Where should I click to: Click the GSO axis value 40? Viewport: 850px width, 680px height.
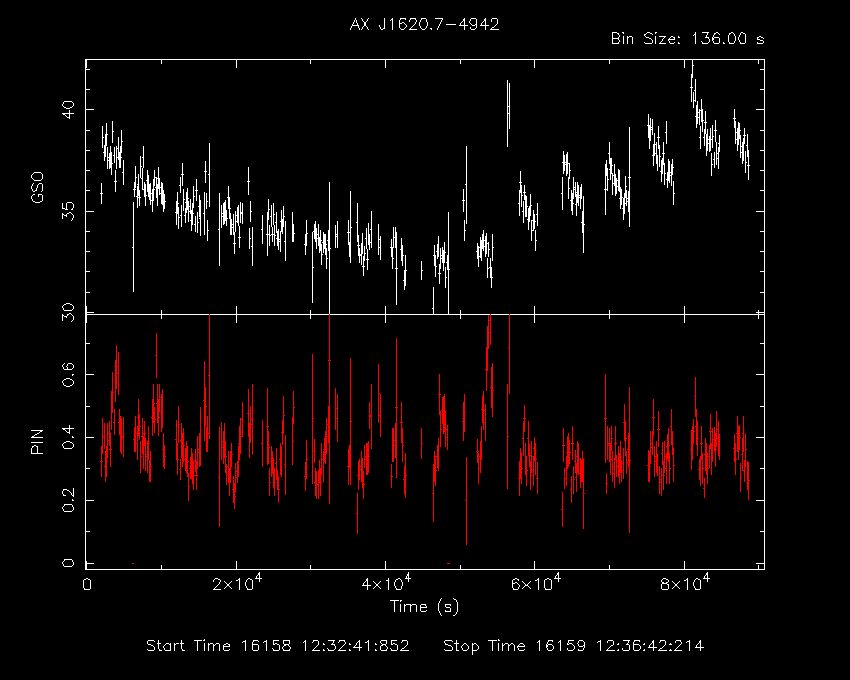coord(69,110)
